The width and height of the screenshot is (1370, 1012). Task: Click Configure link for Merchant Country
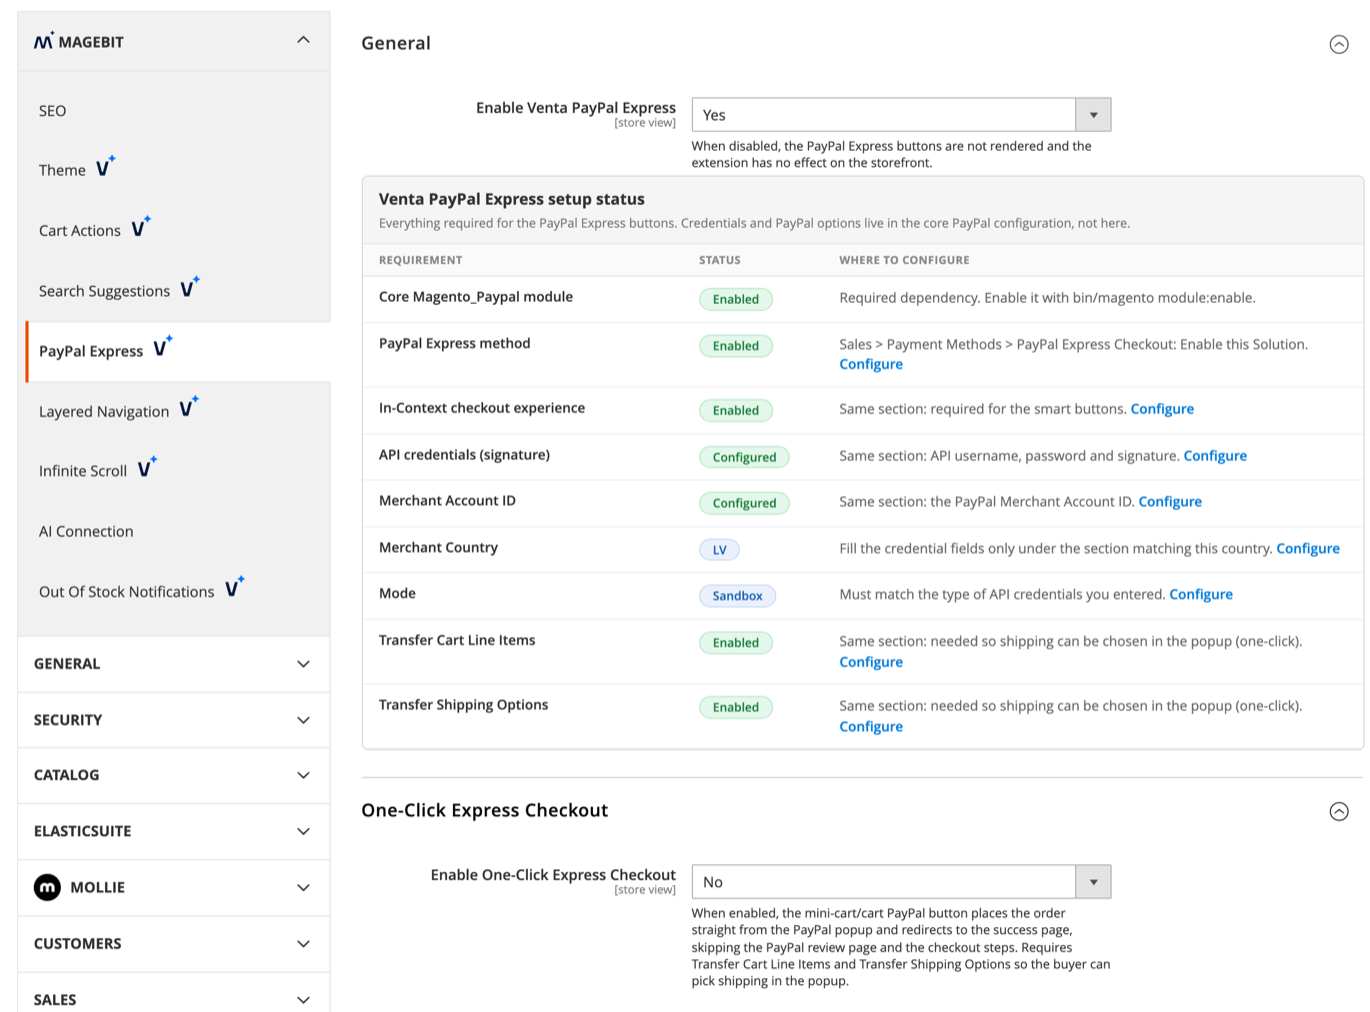coord(1308,549)
